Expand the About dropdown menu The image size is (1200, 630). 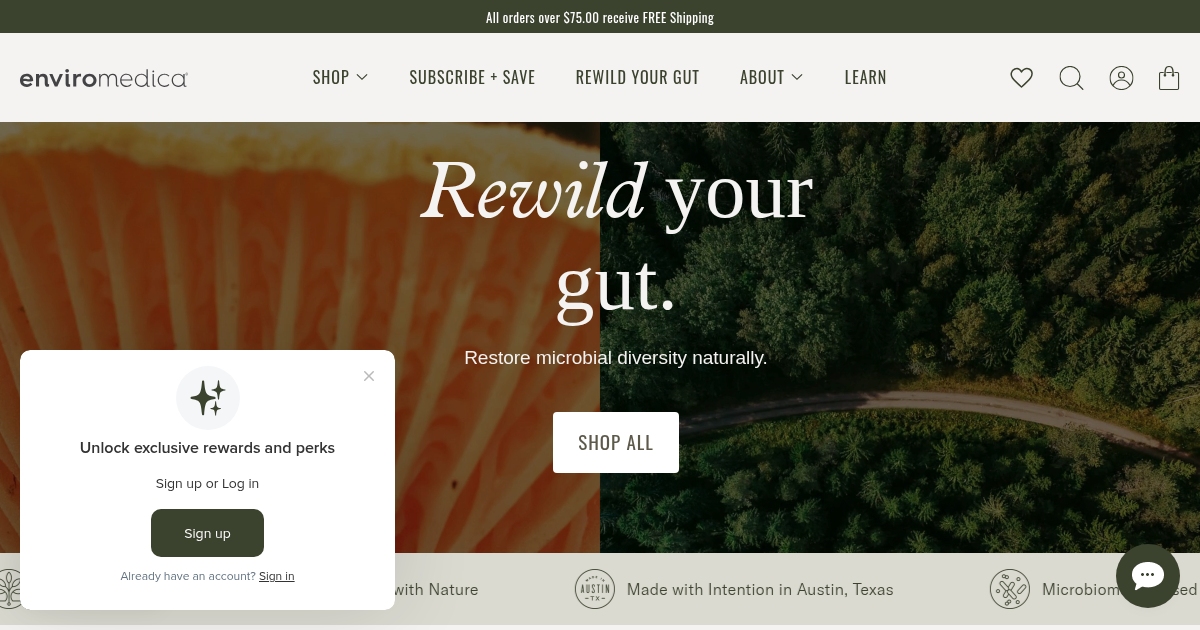click(x=771, y=78)
